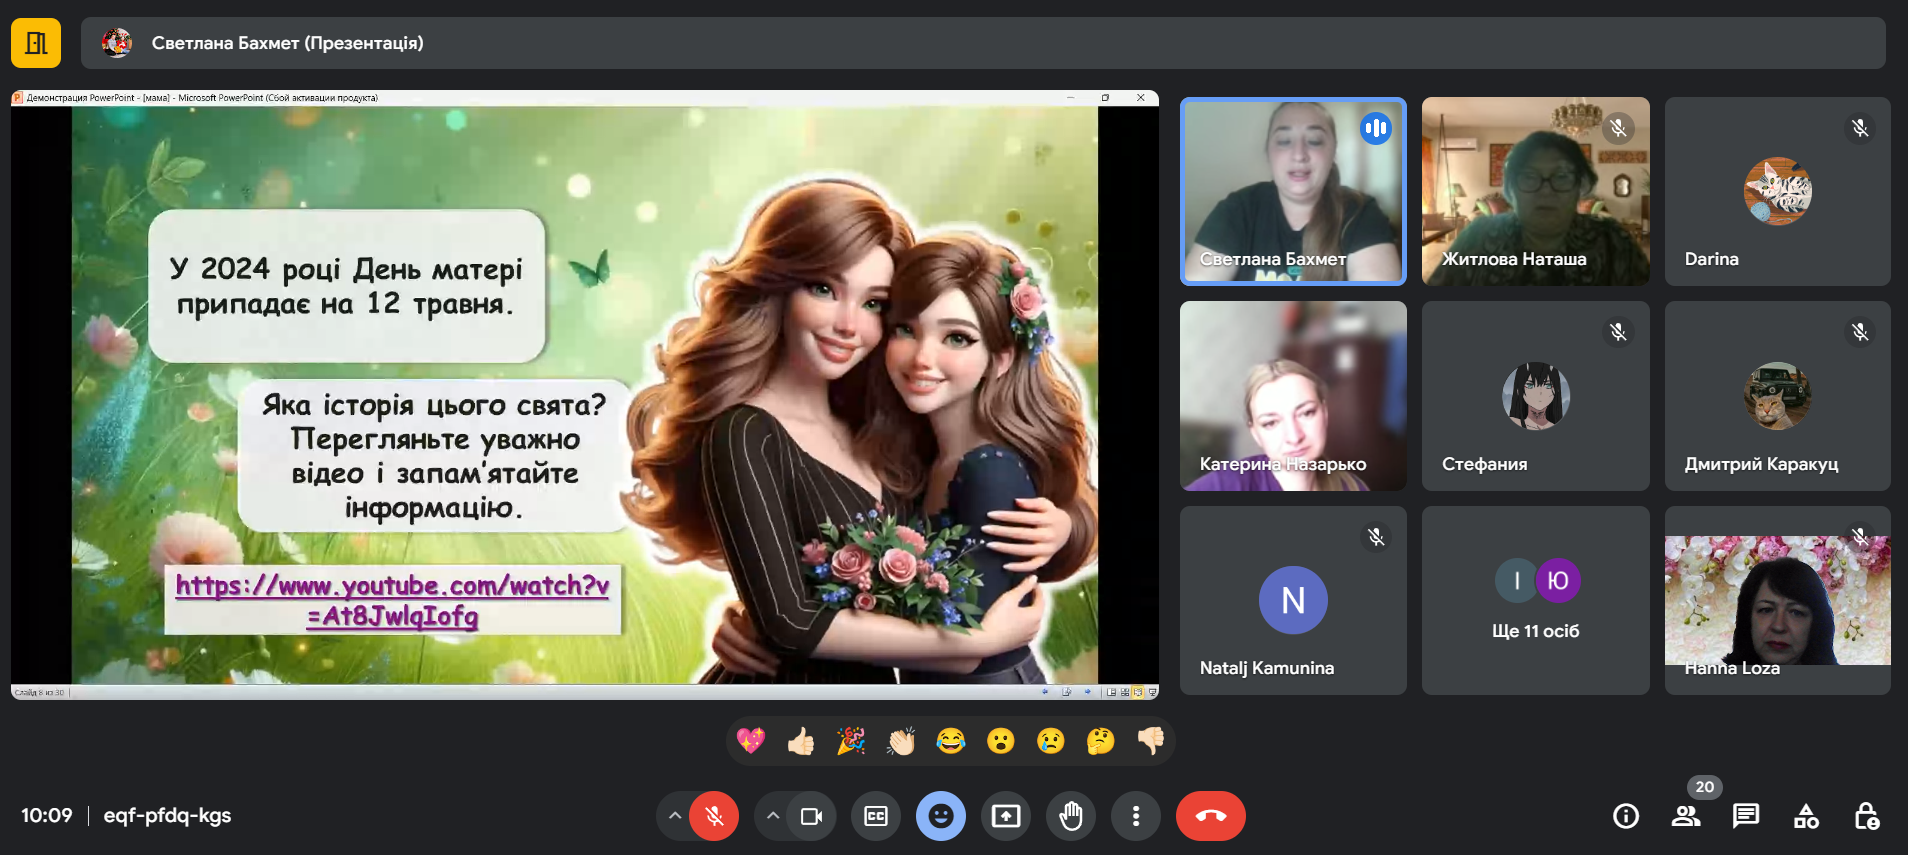Raise your hand
1908x855 pixels.
tap(1071, 816)
